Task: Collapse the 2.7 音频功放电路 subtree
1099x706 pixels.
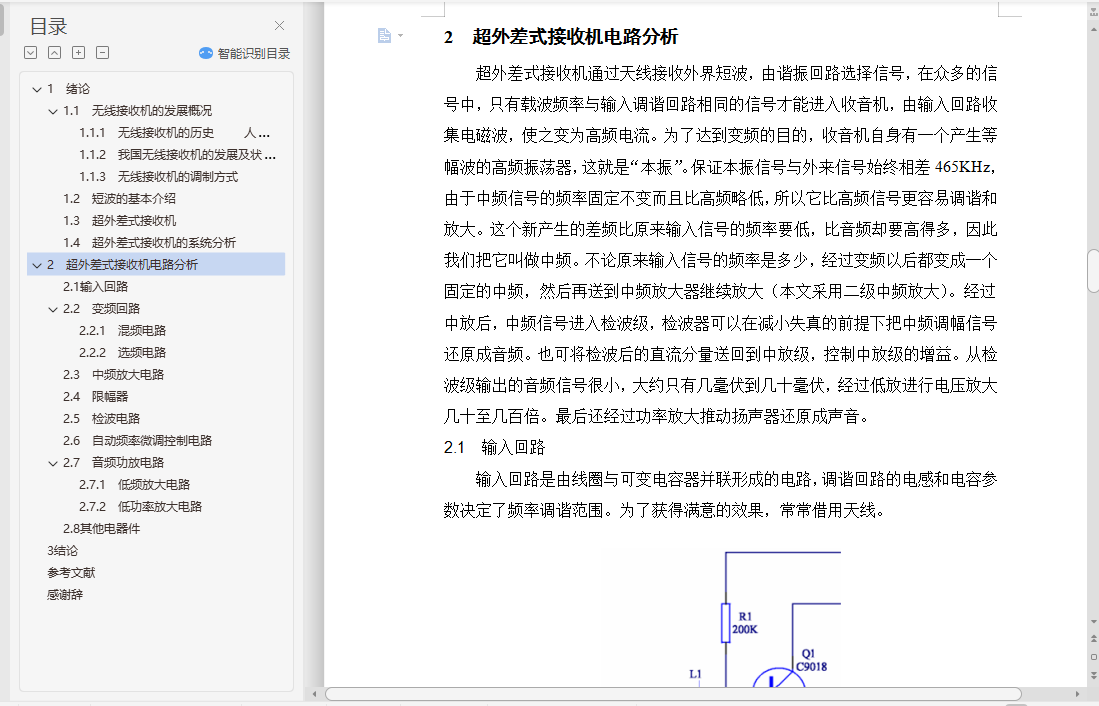Action: (53, 463)
